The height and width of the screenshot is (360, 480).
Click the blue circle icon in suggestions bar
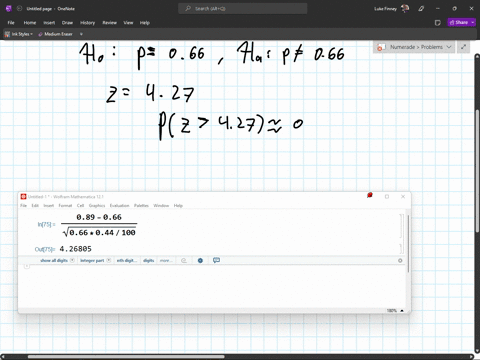click(x=200, y=260)
